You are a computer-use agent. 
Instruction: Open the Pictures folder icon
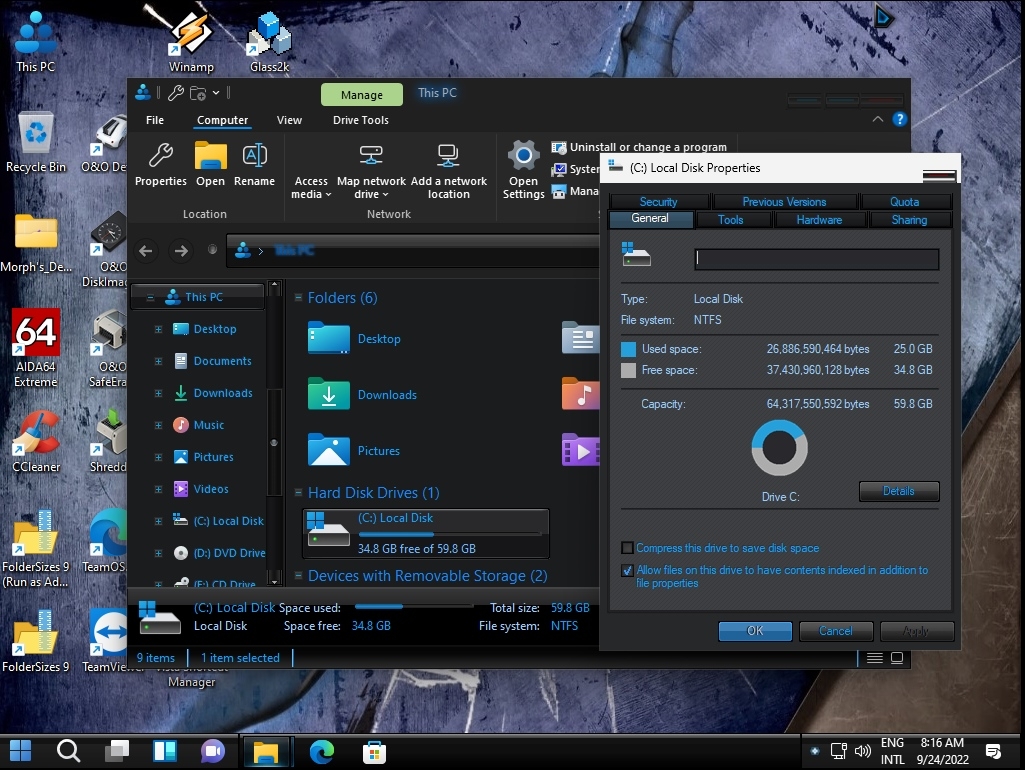(x=329, y=451)
